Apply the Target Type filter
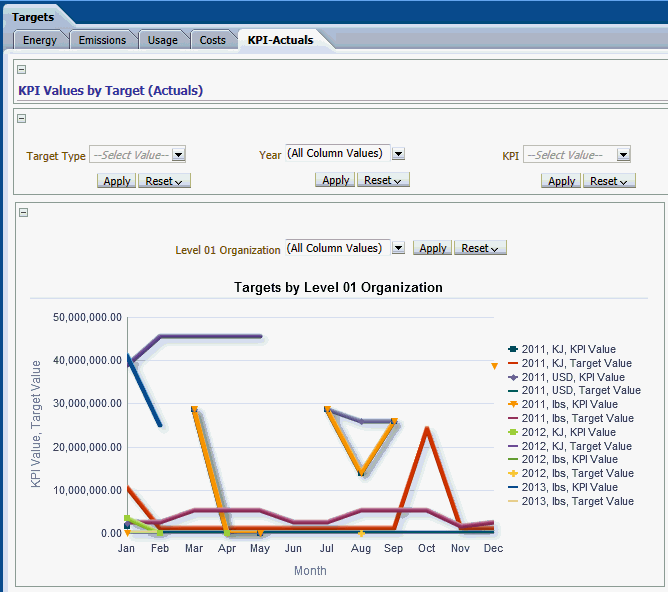Image resolution: width=668 pixels, height=592 pixels. point(117,181)
